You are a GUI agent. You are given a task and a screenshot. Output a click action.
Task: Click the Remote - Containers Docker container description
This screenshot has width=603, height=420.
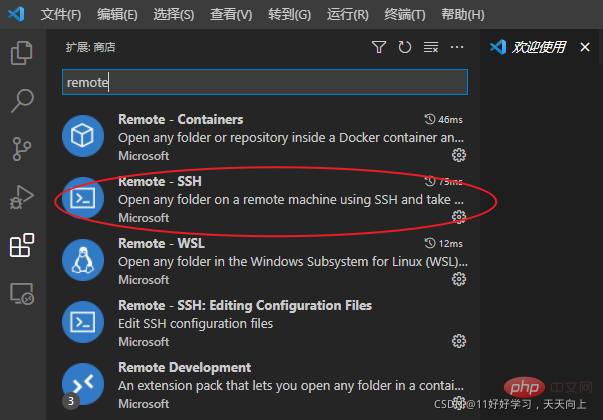[x=291, y=138]
